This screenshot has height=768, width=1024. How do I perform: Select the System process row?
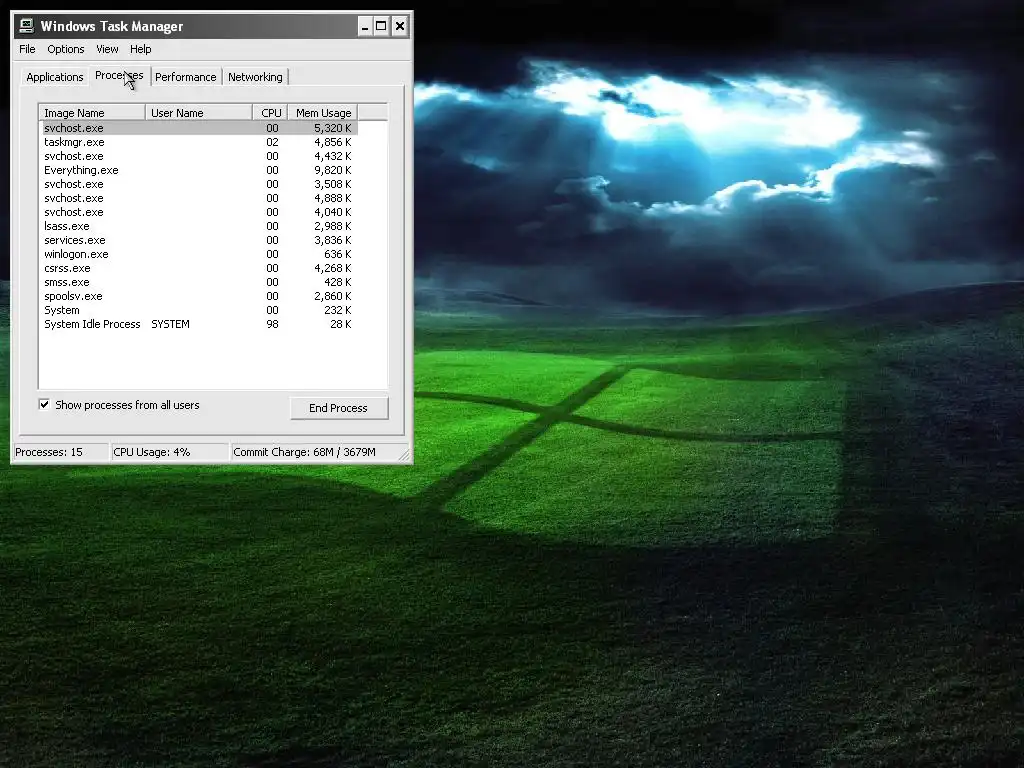pos(199,310)
